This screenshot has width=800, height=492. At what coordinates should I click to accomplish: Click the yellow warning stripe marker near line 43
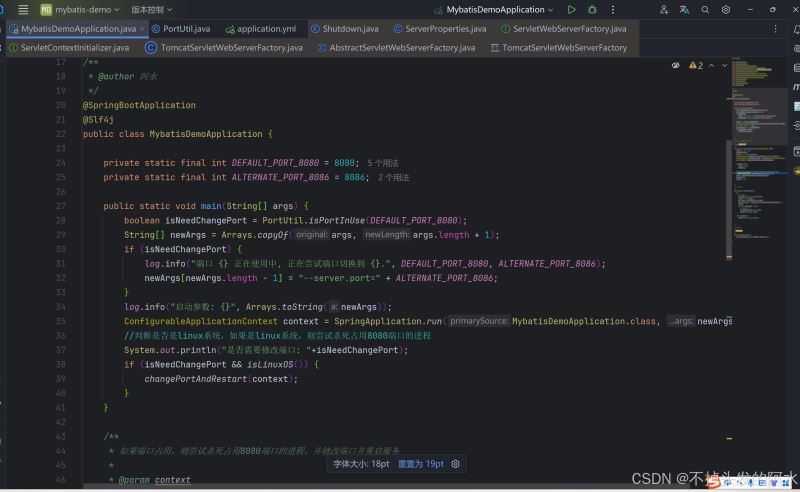click(729, 438)
